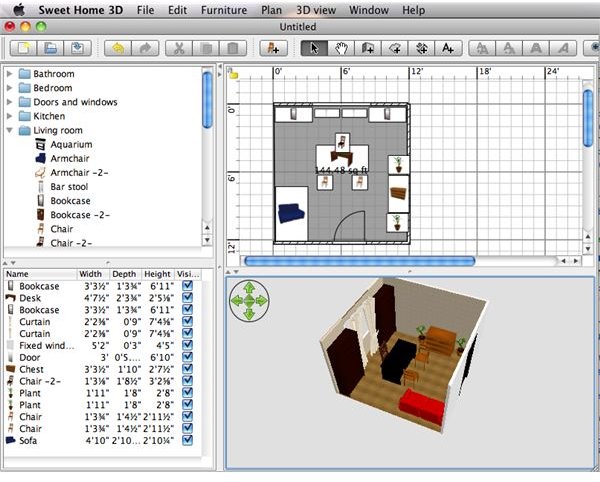Click the plan horizontal scrollbar thumb

359,261
